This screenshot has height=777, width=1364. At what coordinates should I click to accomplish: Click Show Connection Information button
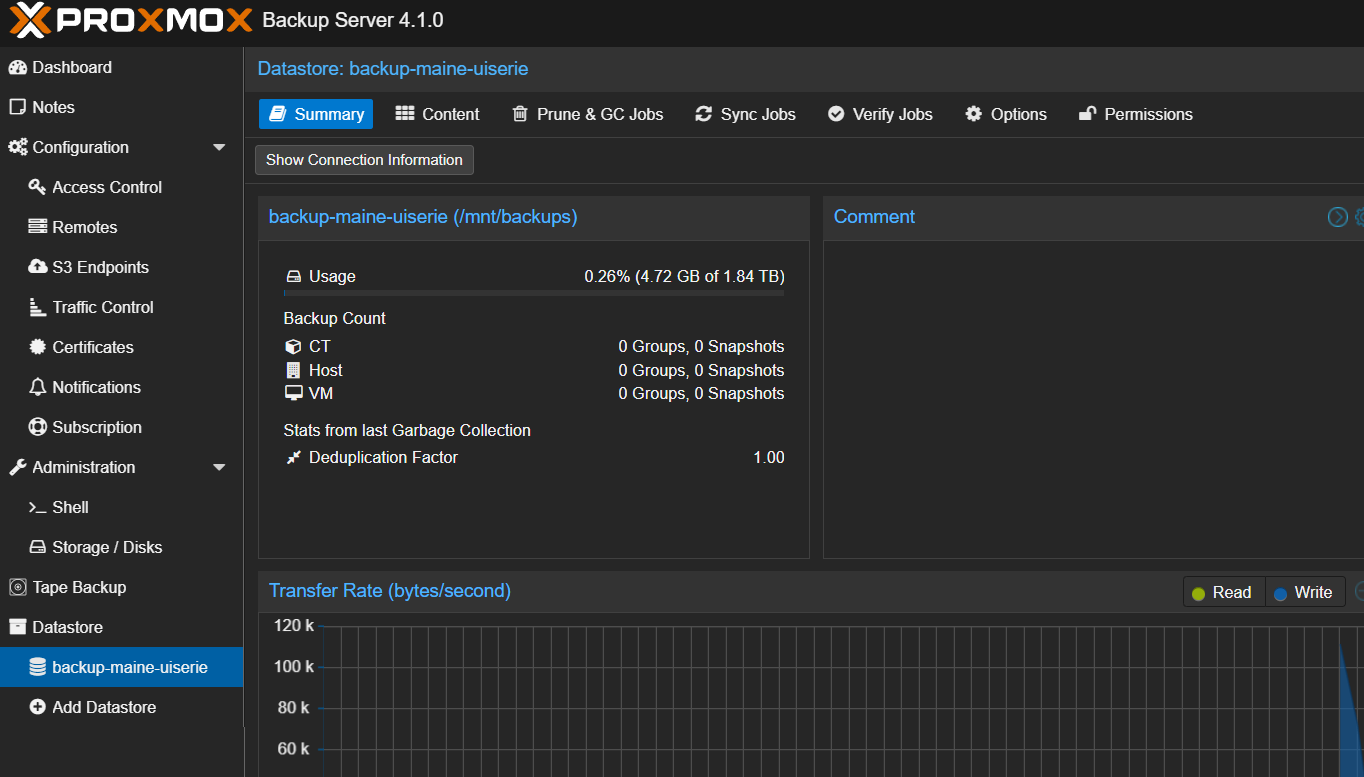click(364, 160)
